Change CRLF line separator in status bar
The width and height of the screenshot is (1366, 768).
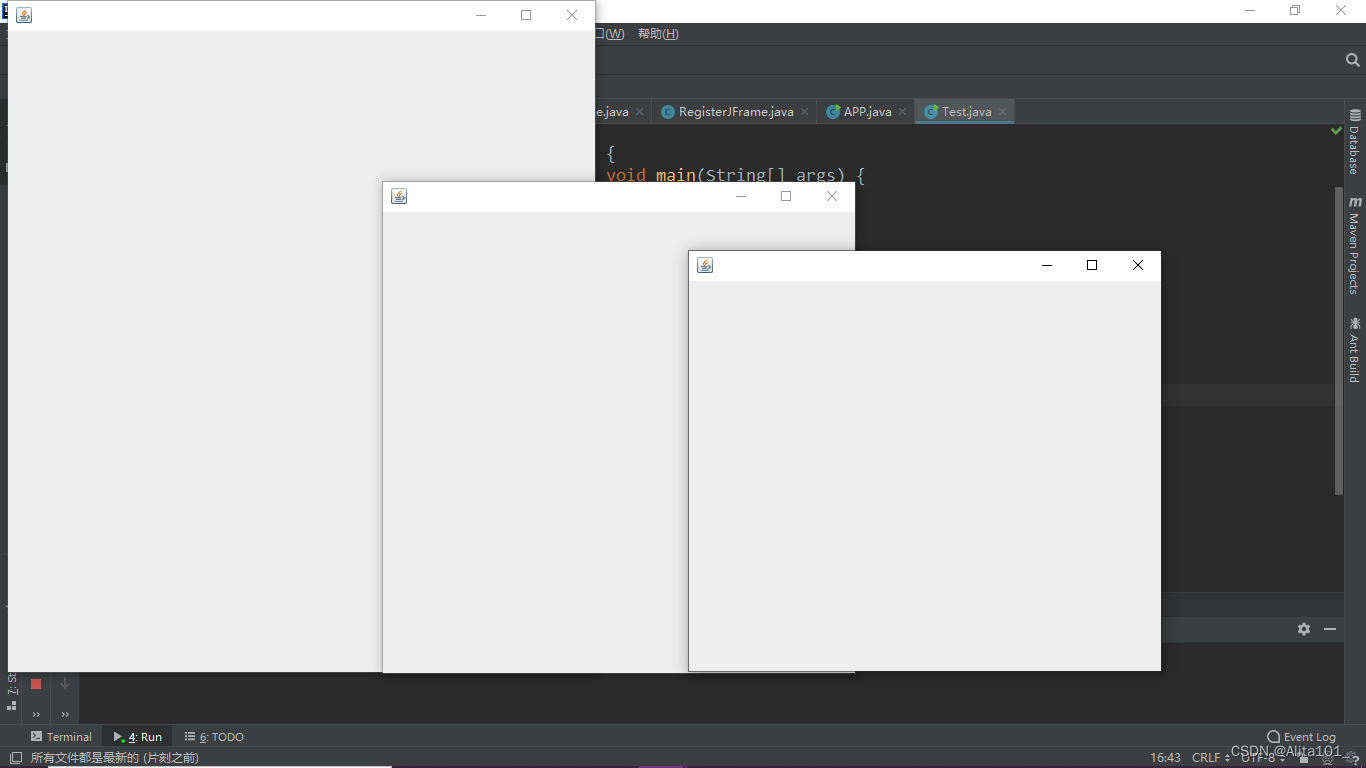[1211, 758]
